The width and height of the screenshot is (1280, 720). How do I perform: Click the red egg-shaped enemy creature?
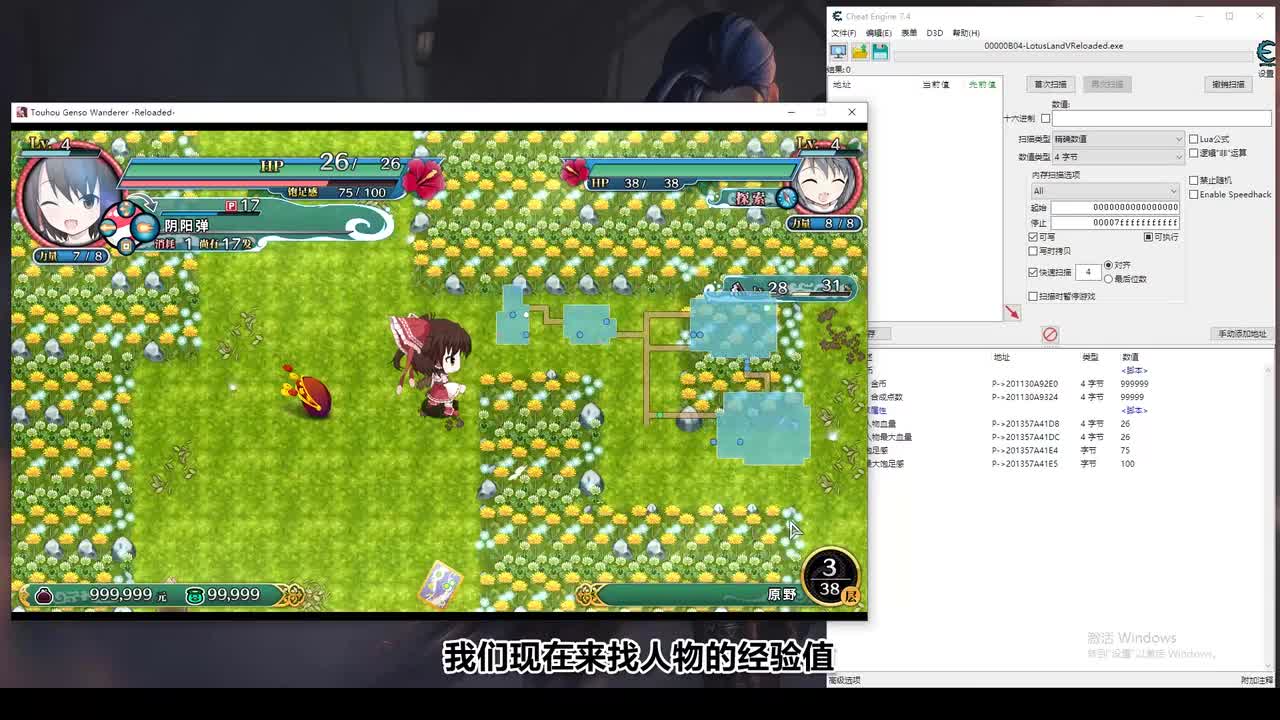click(308, 391)
